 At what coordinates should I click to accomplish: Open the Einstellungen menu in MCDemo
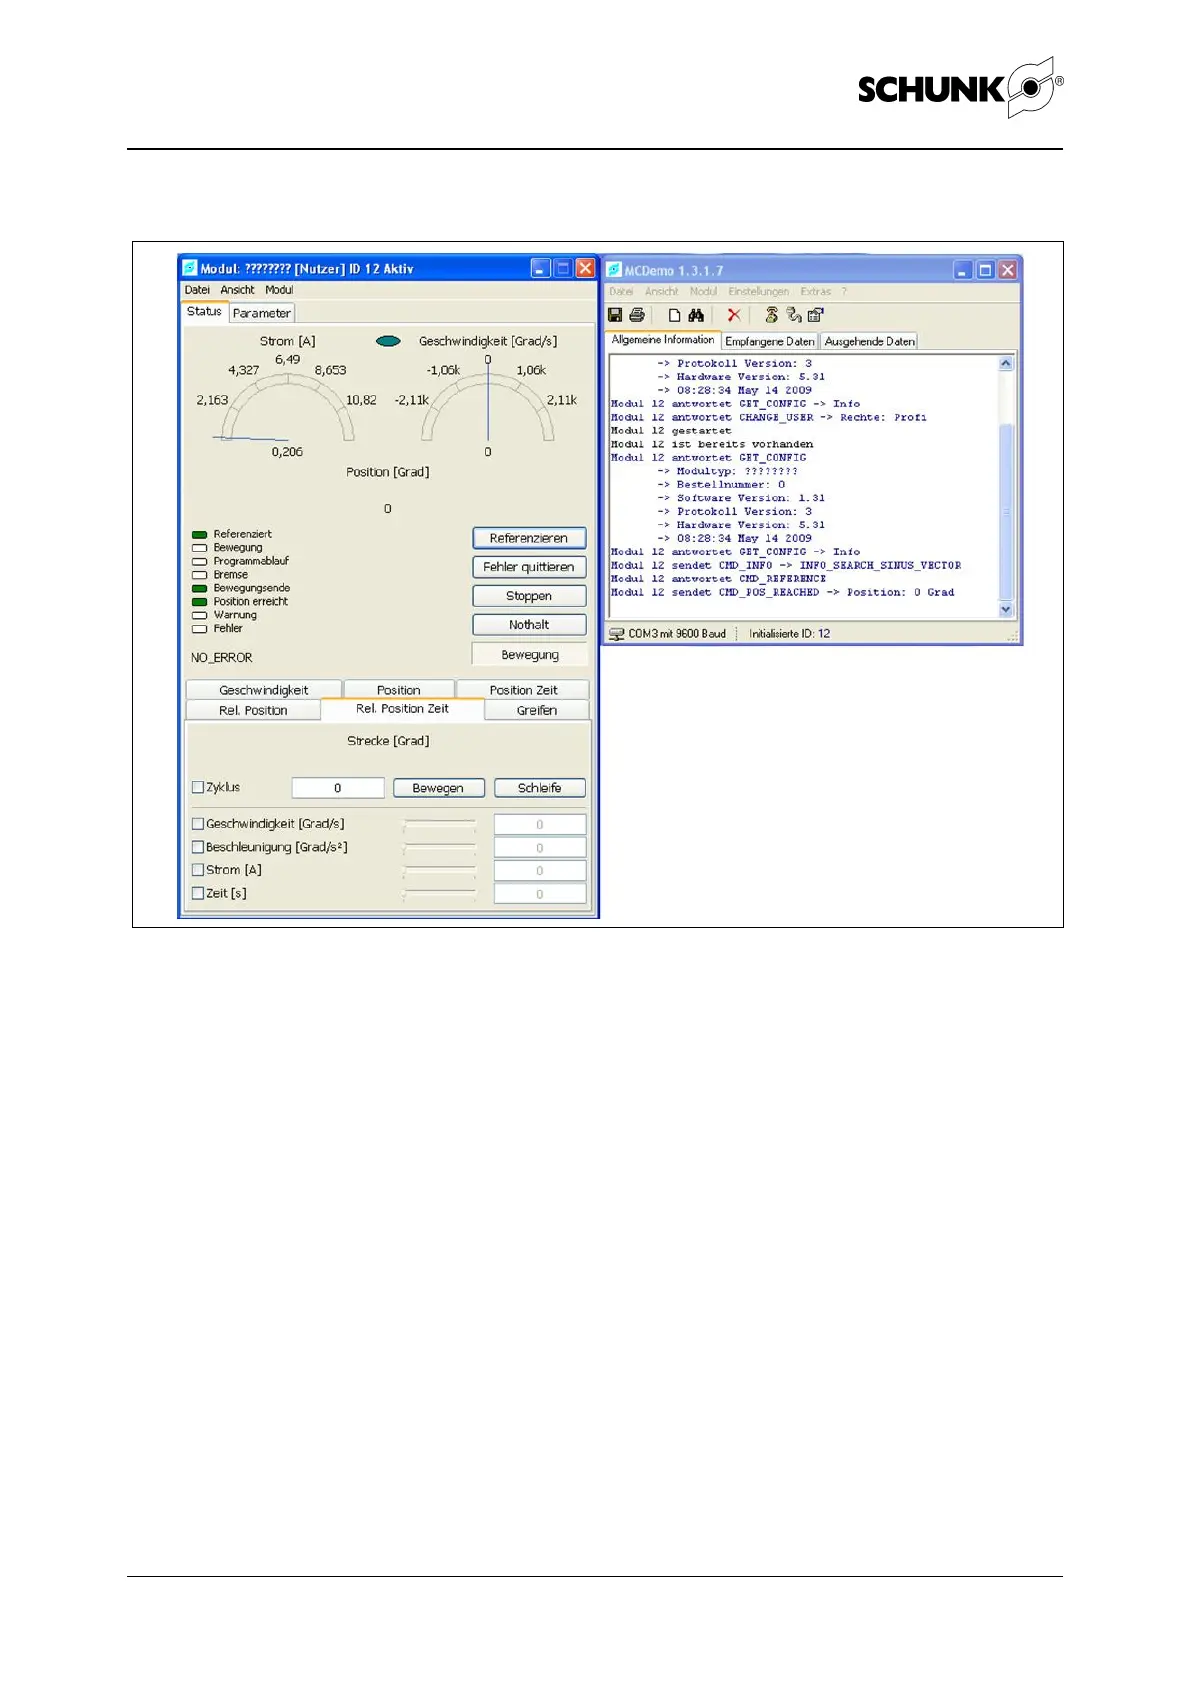[758, 292]
